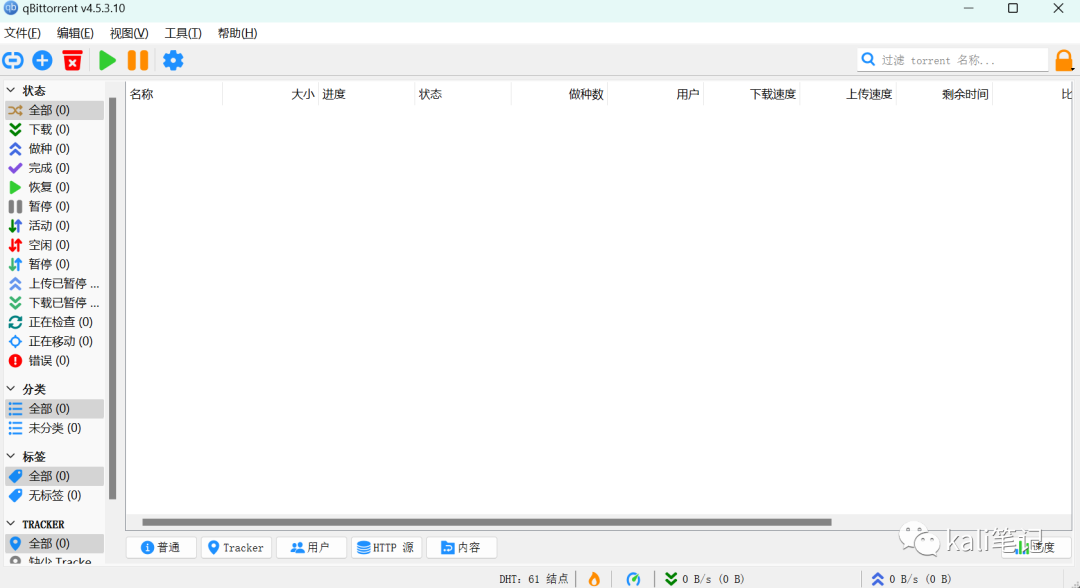Collapse the TRACKER sidebar section
This screenshot has height=588, width=1080.
pyautogui.click(x=11, y=524)
